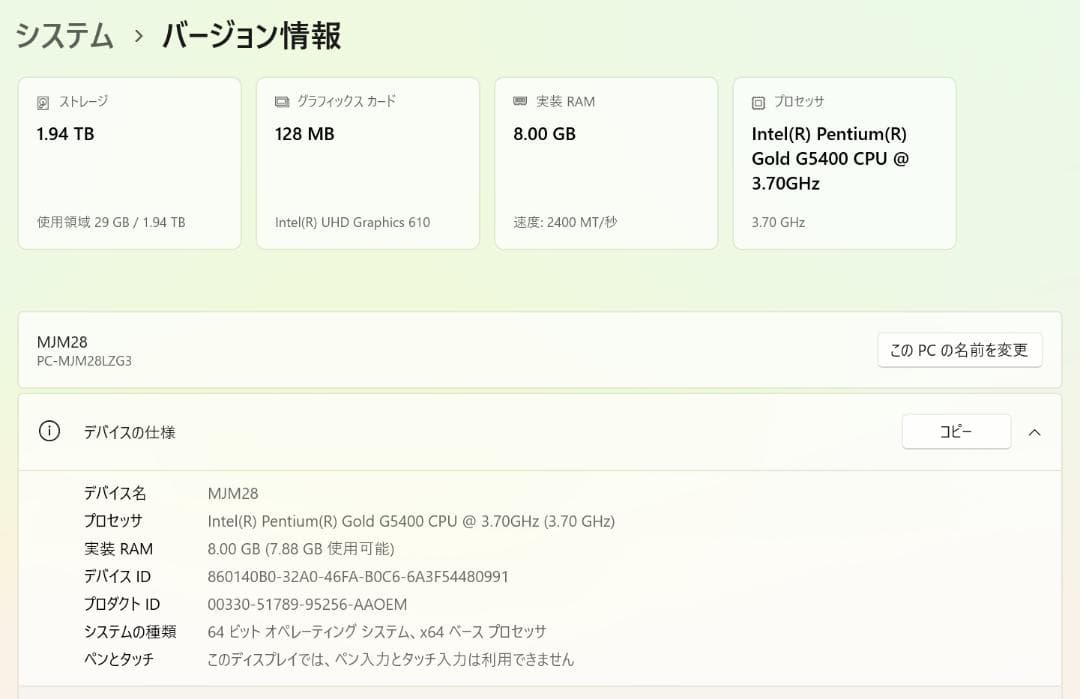Click この PC の名前を変更 button
The width and height of the screenshot is (1080, 699).
[959, 350]
